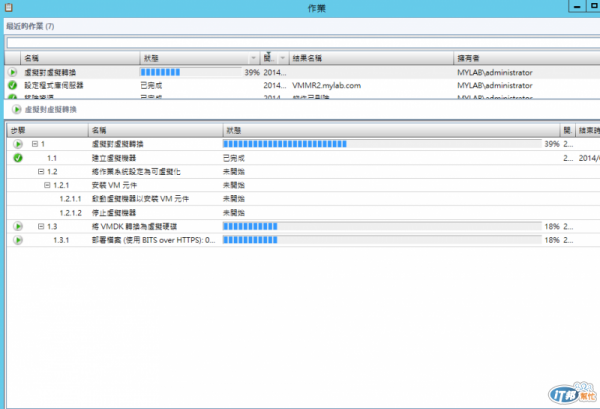Minimize the 作業 window
Image resolution: width=600 pixels, height=409 pixels.
pos(577,6)
